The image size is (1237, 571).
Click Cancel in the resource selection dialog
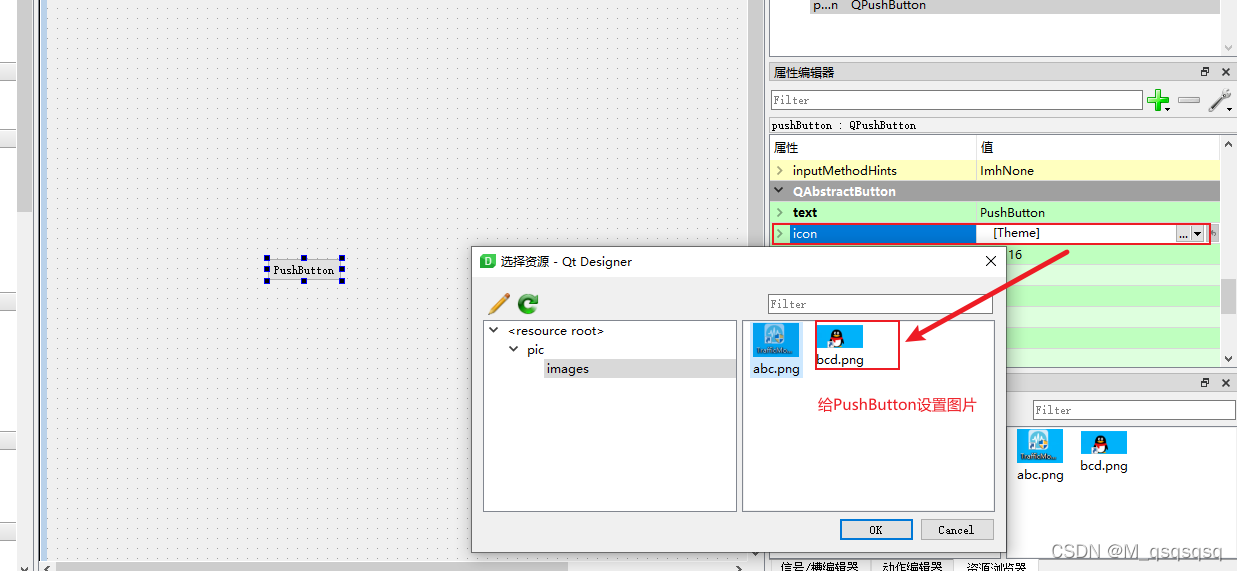(x=956, y=530)
